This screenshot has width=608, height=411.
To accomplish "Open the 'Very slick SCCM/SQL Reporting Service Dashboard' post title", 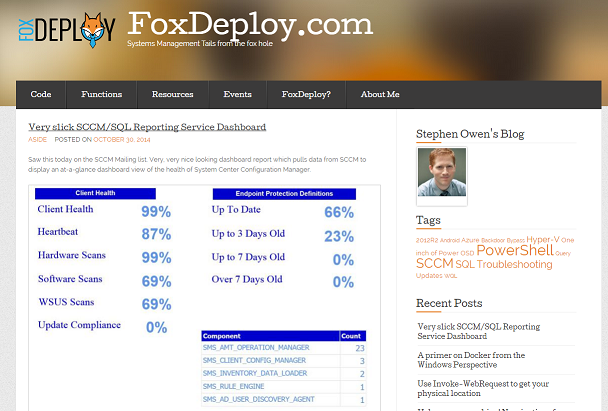I will tap(147, 127).
